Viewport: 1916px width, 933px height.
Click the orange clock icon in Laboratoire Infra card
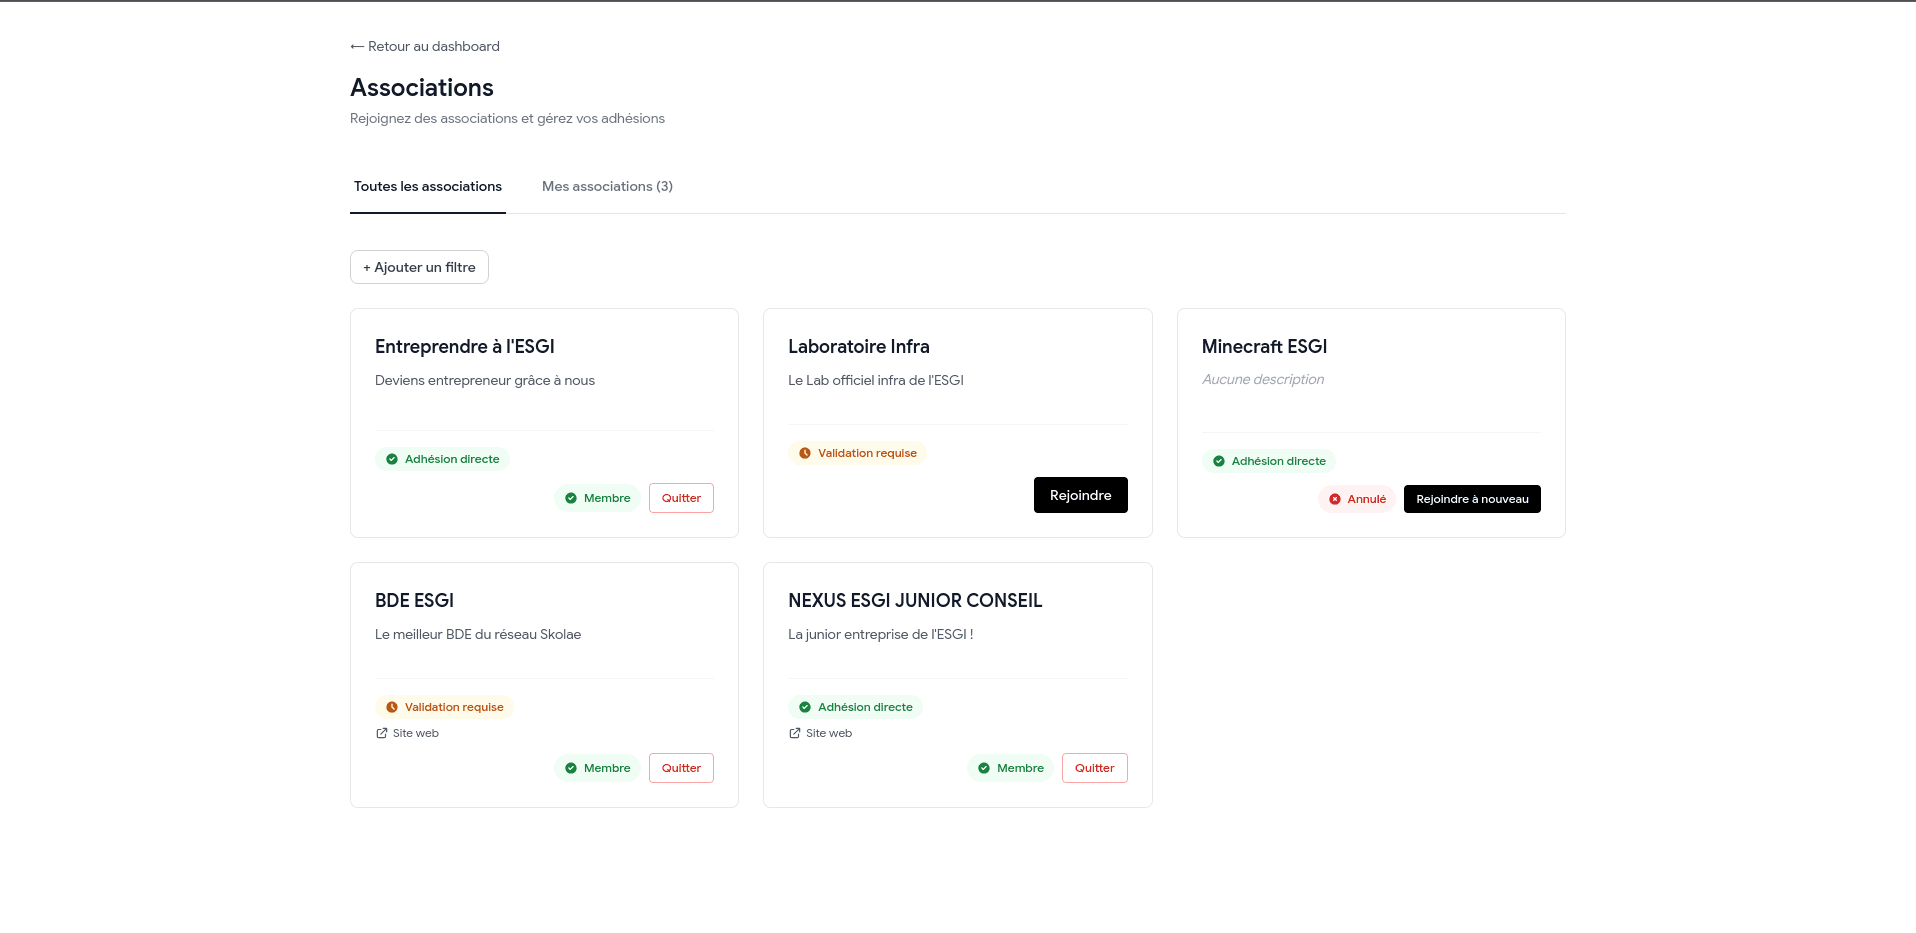click(x=805, y=453)
